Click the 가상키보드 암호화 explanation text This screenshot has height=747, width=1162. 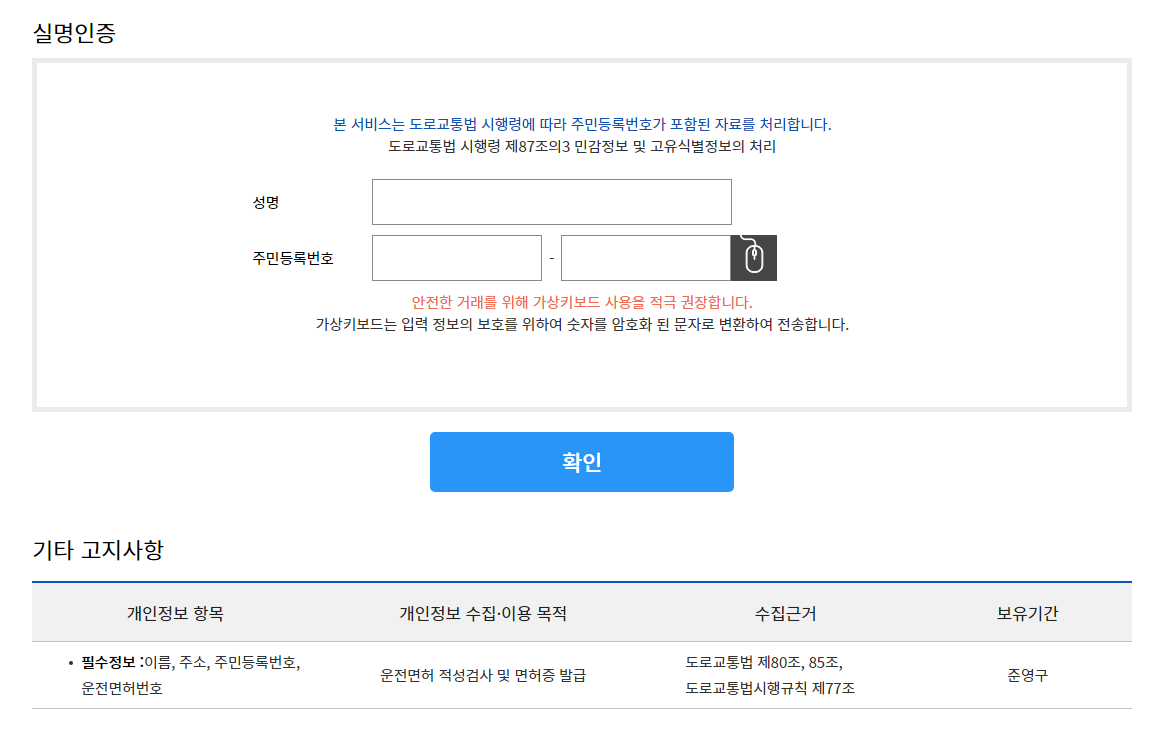coord(582,325)
